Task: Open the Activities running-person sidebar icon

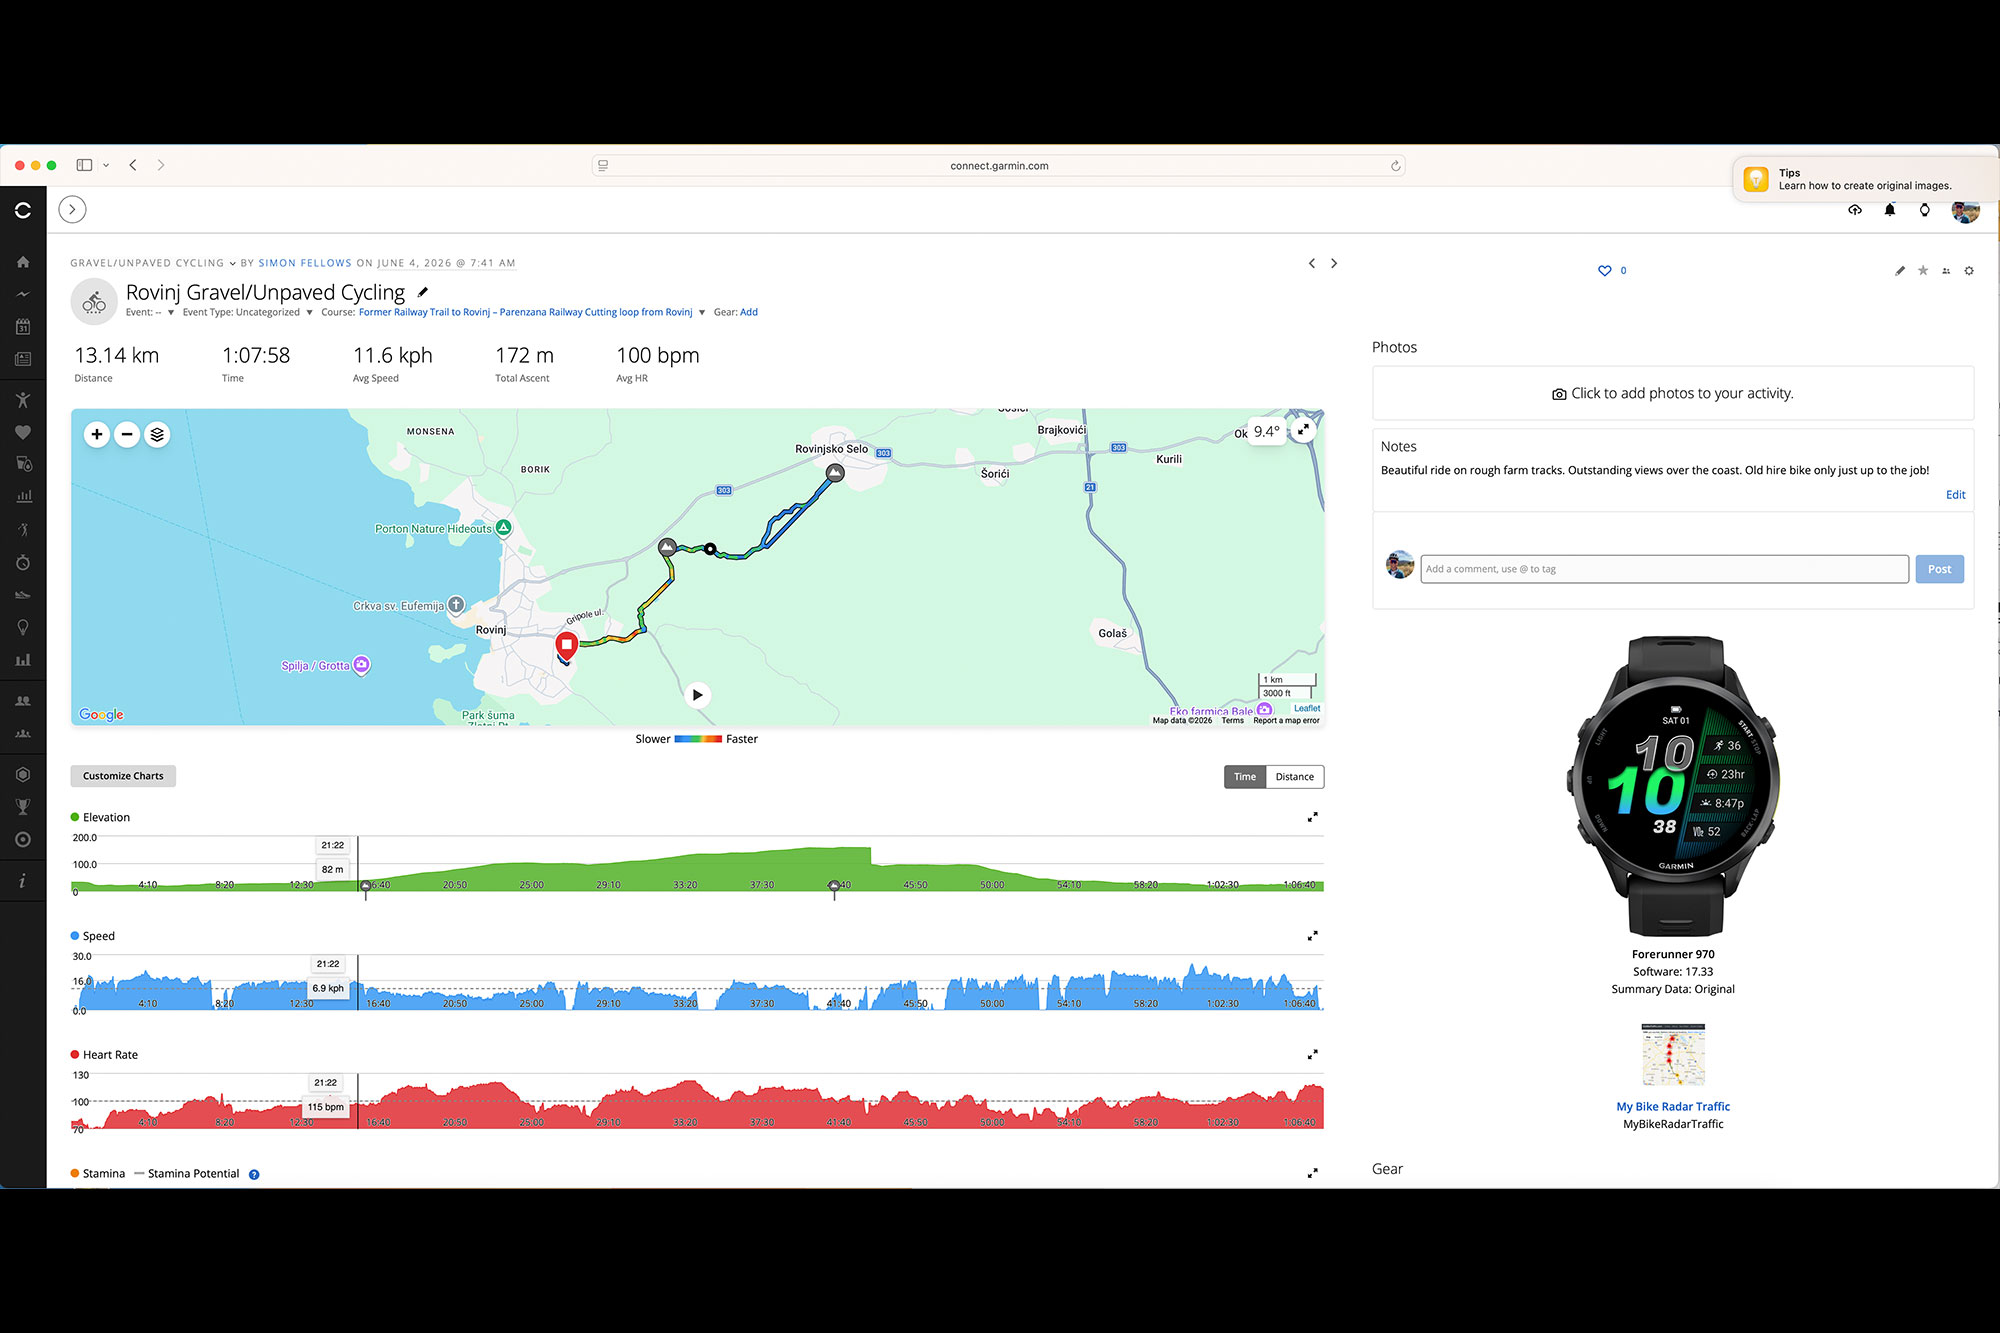Action: pos(23,400)
